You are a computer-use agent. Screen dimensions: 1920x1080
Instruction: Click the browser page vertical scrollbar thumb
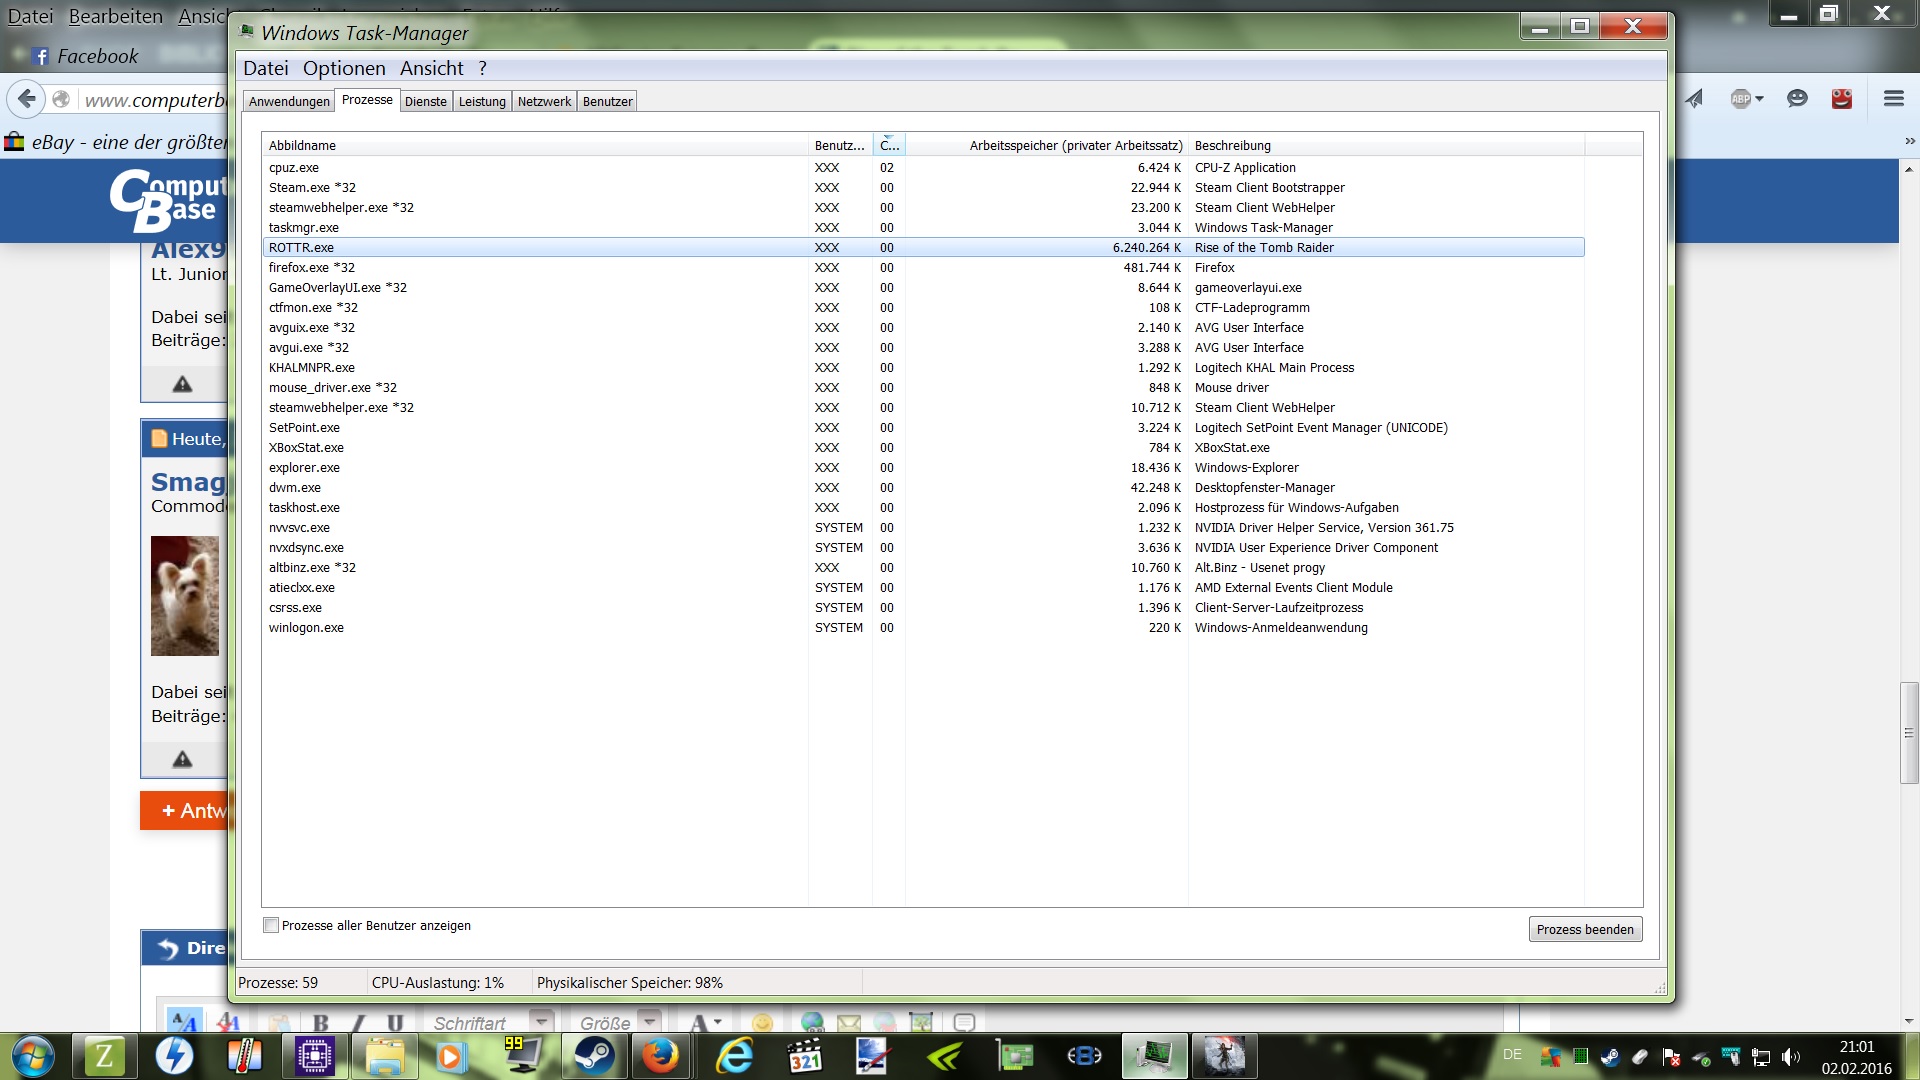click(x=1909, y=732)
